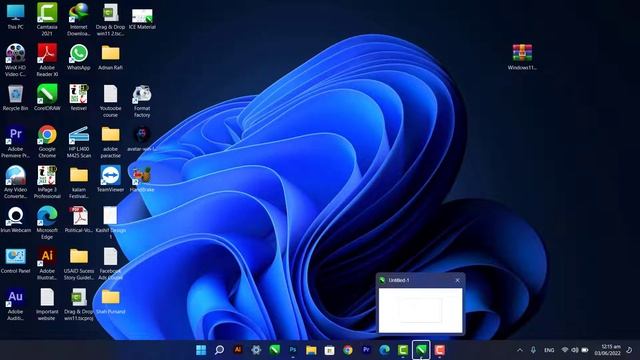Image resolution: width=640 pixels, height=360 pixels.
Task: Switch to green Camtasia taskbar icon
Action: pos(403,350)
